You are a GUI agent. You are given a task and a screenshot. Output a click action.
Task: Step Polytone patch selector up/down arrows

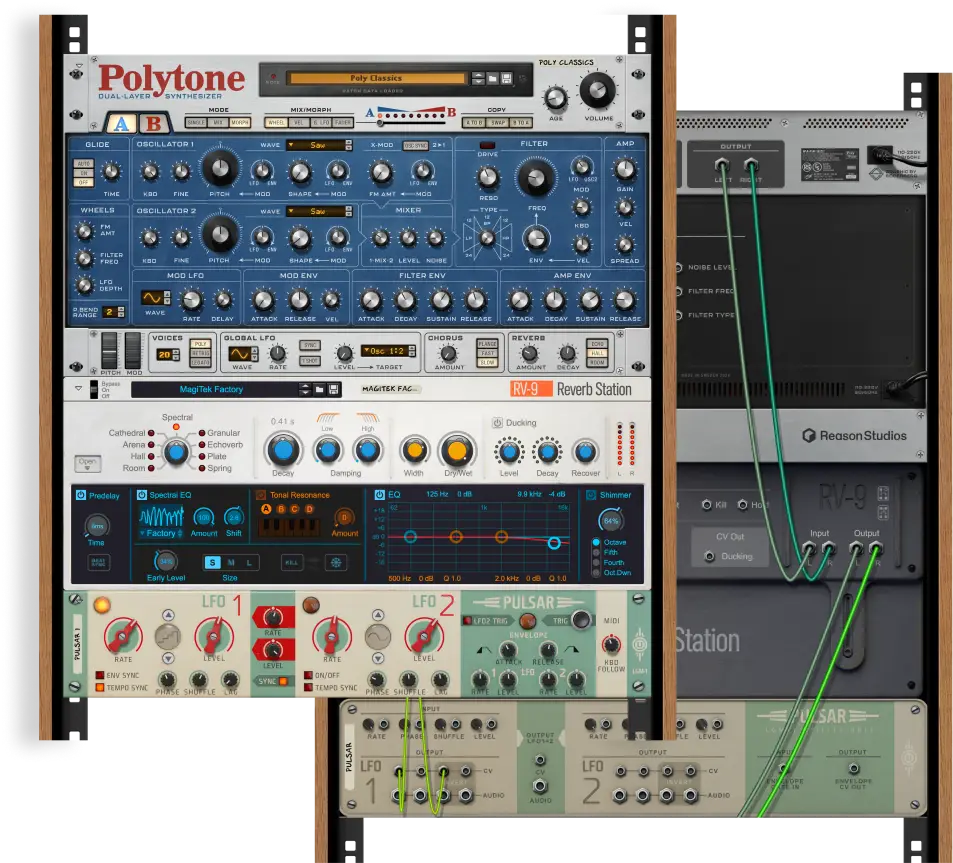478,78
